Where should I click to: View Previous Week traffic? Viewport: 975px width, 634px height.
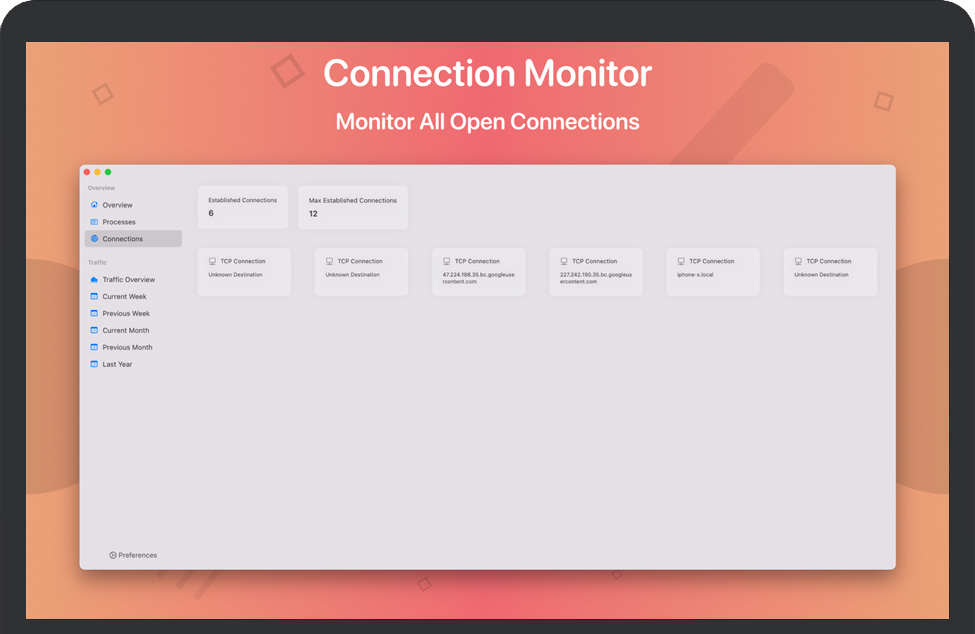click(x=133, y=313)
